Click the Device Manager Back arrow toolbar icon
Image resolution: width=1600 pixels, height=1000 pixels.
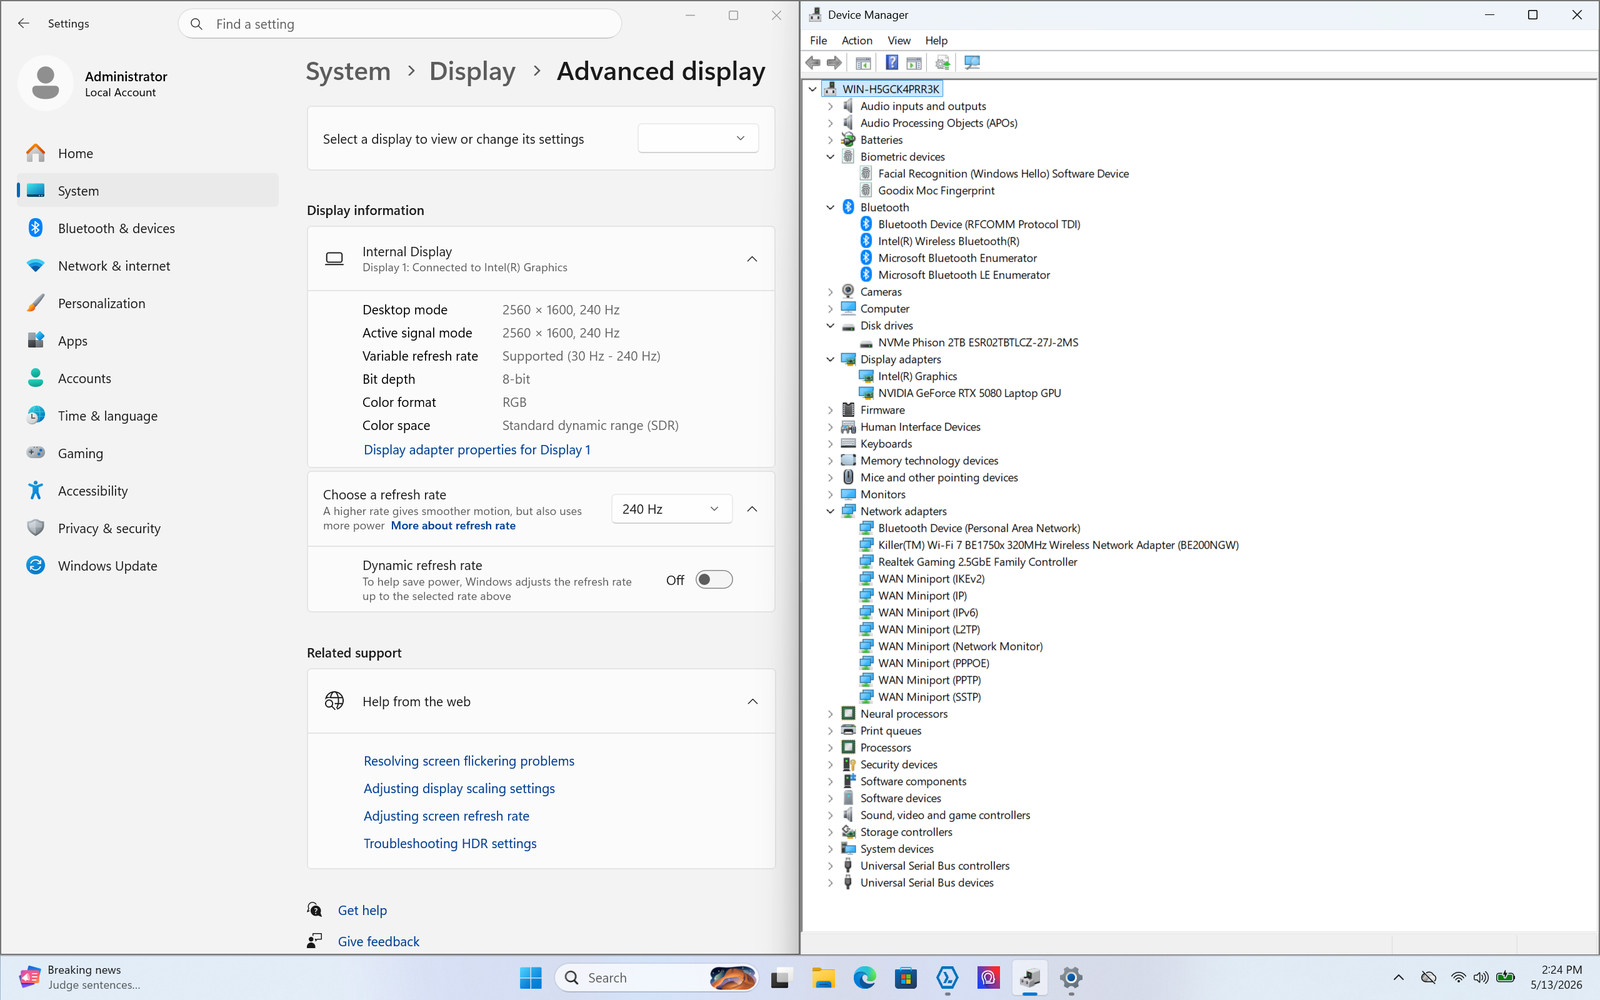point(813,63)
